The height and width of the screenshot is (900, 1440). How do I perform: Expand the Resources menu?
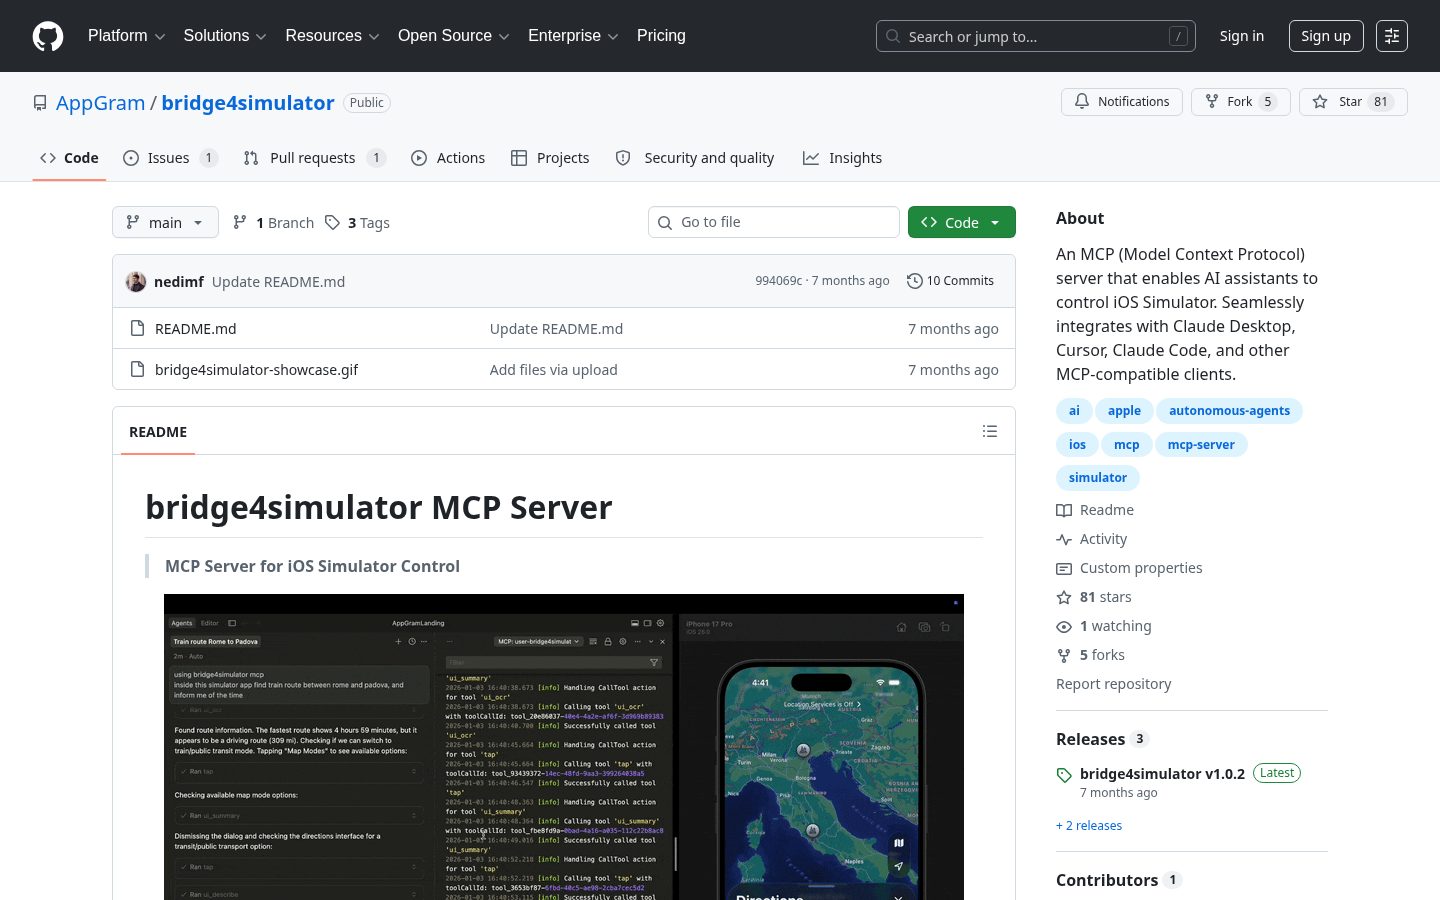point(332,36)
